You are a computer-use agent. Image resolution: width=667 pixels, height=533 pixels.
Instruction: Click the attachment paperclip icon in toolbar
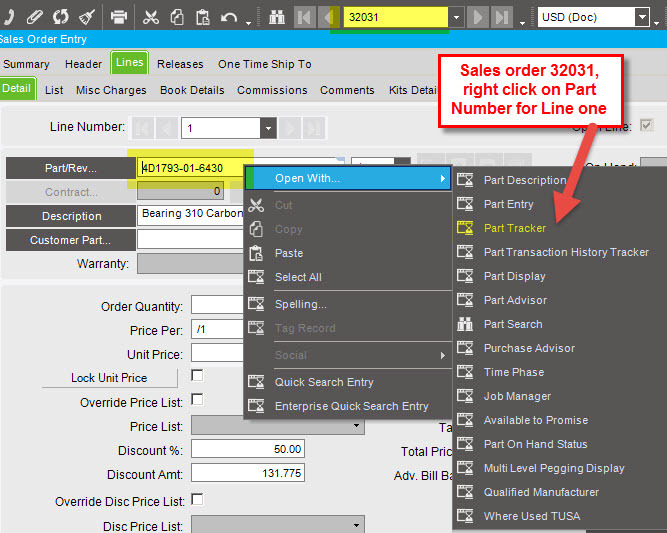[34, 17]
